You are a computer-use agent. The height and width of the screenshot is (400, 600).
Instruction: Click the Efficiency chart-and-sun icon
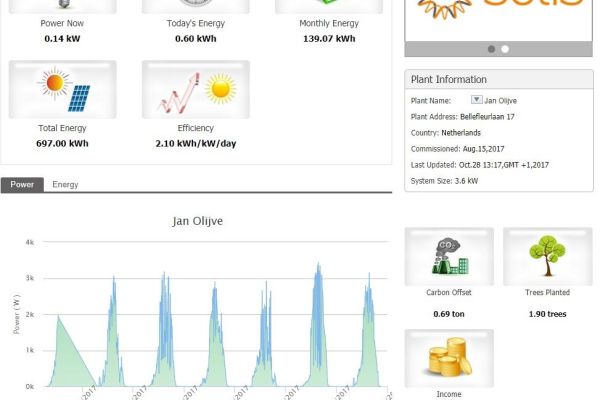[195, 90]
